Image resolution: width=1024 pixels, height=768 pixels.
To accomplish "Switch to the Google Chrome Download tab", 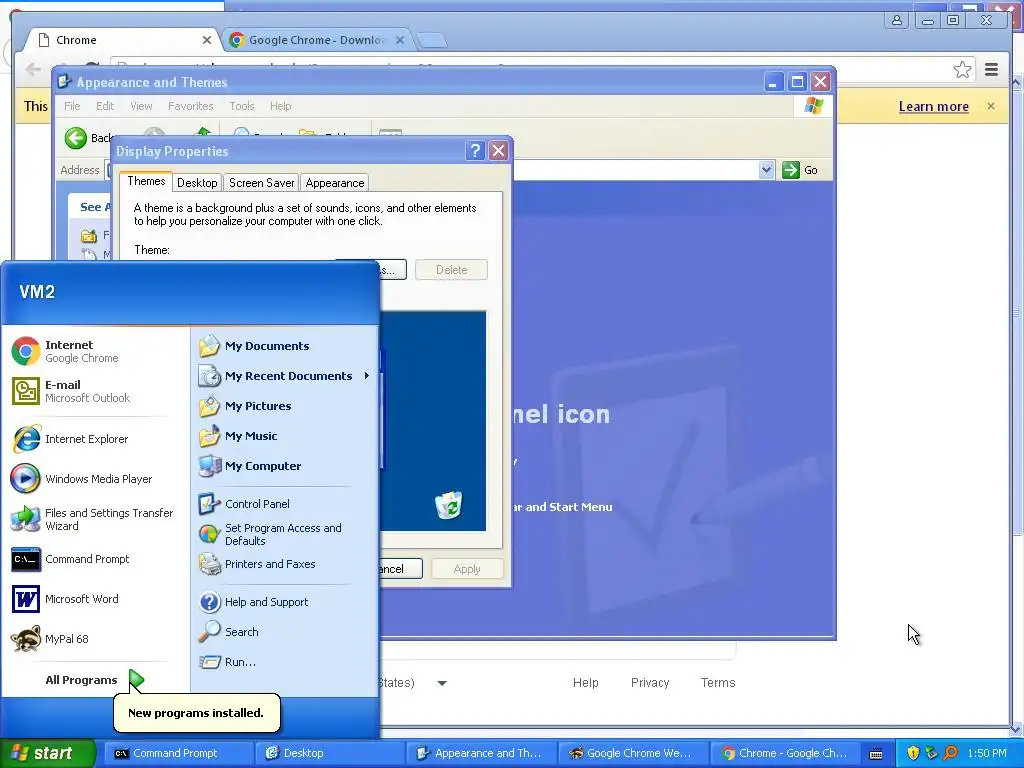I will (x=317, y=40).
